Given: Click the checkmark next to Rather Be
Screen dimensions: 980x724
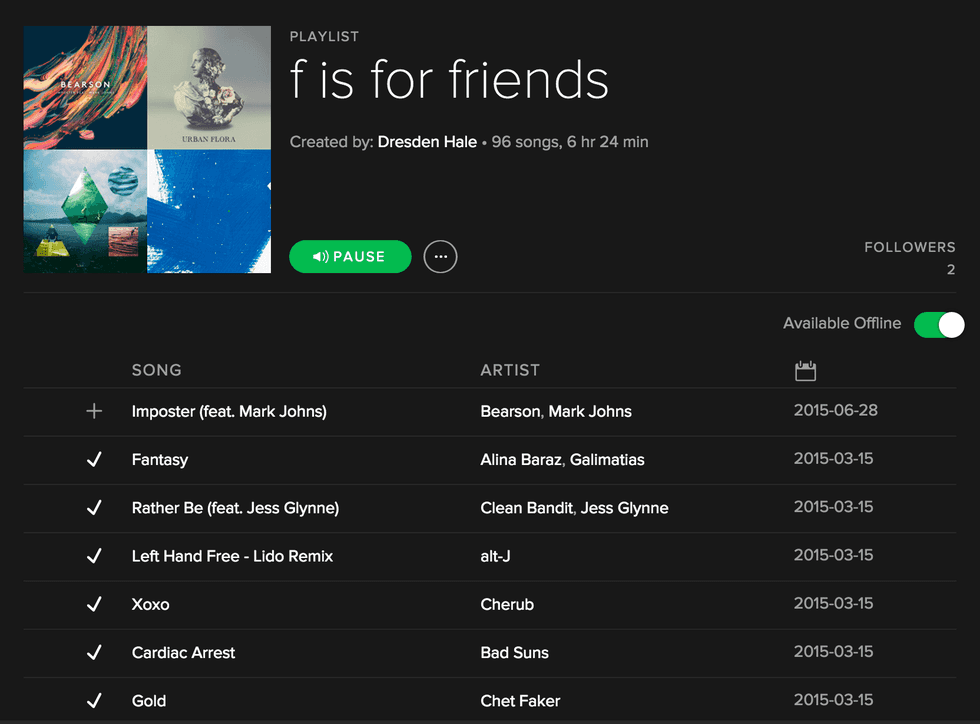Looking at the screenshot, I should click(x=94, y=507).
